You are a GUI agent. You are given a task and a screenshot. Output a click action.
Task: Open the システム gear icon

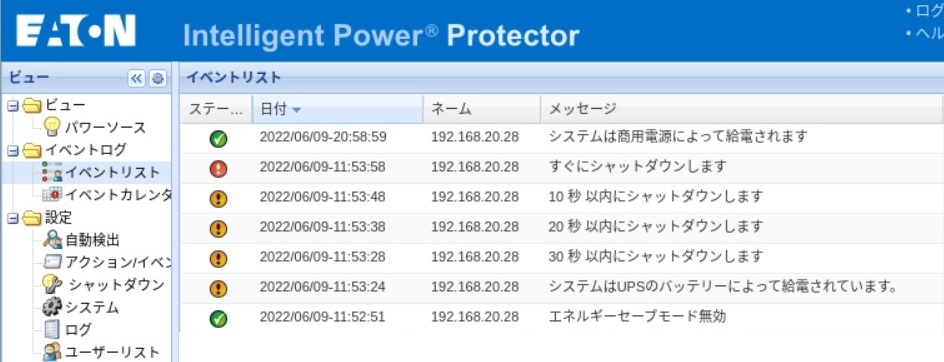pyautogui.click(x=52, y=307)
